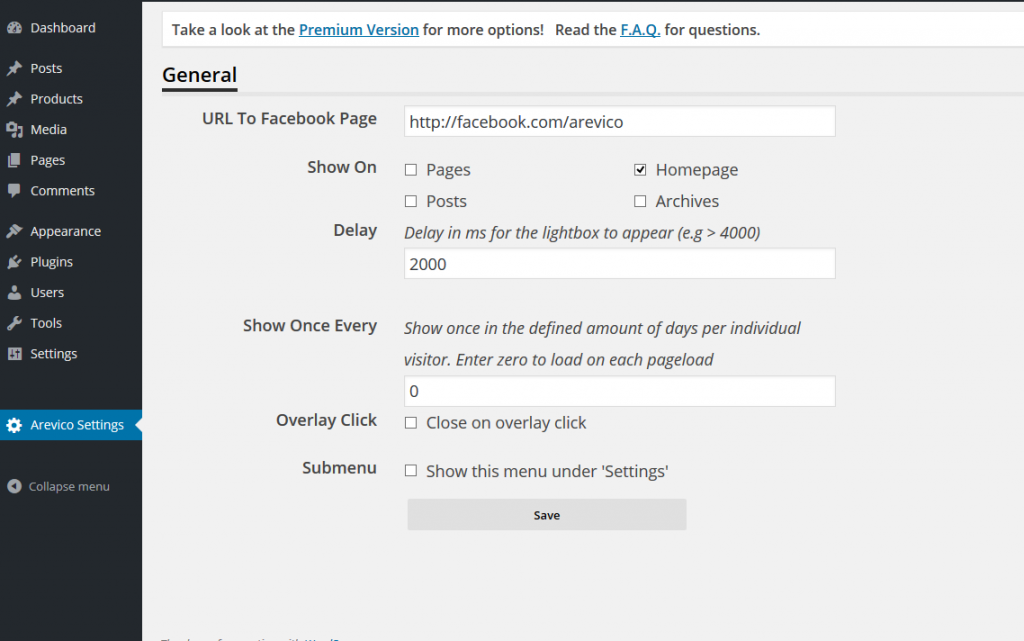
Task: Click the Posts pin icon
Action: pos(14,69)
